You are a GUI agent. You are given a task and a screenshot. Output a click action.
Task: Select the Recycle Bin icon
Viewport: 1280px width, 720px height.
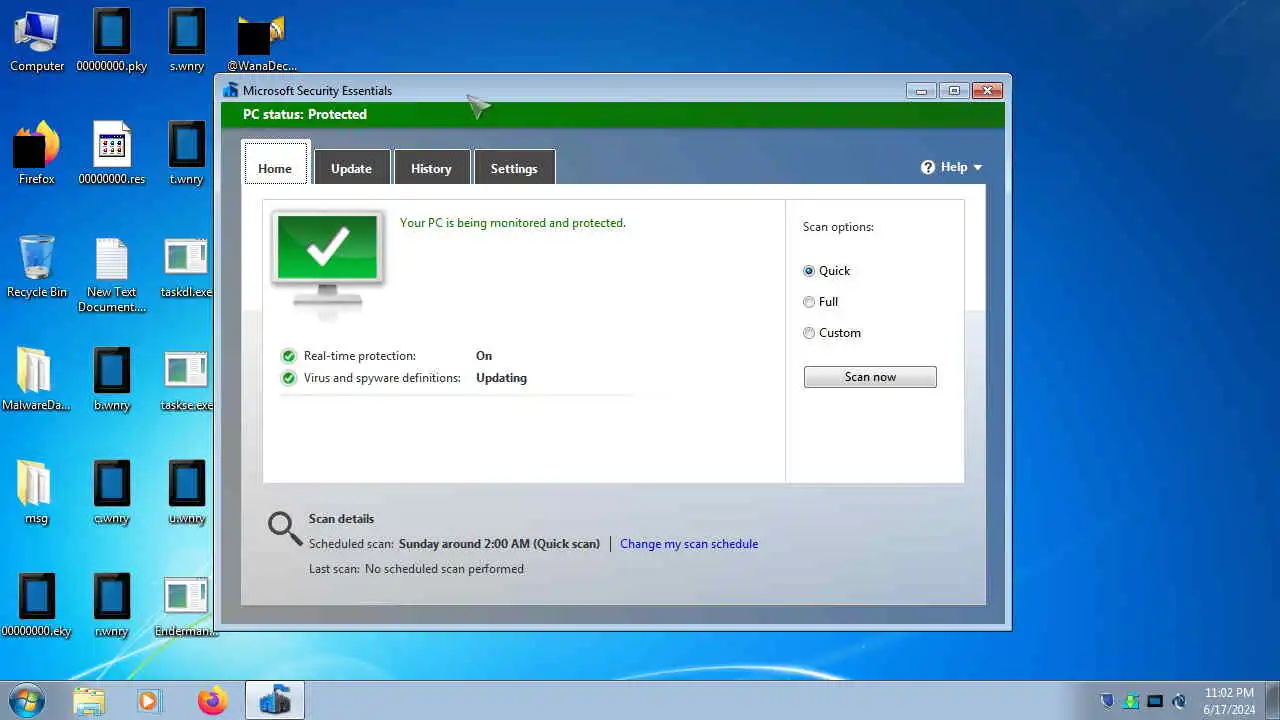click(37, 267)
